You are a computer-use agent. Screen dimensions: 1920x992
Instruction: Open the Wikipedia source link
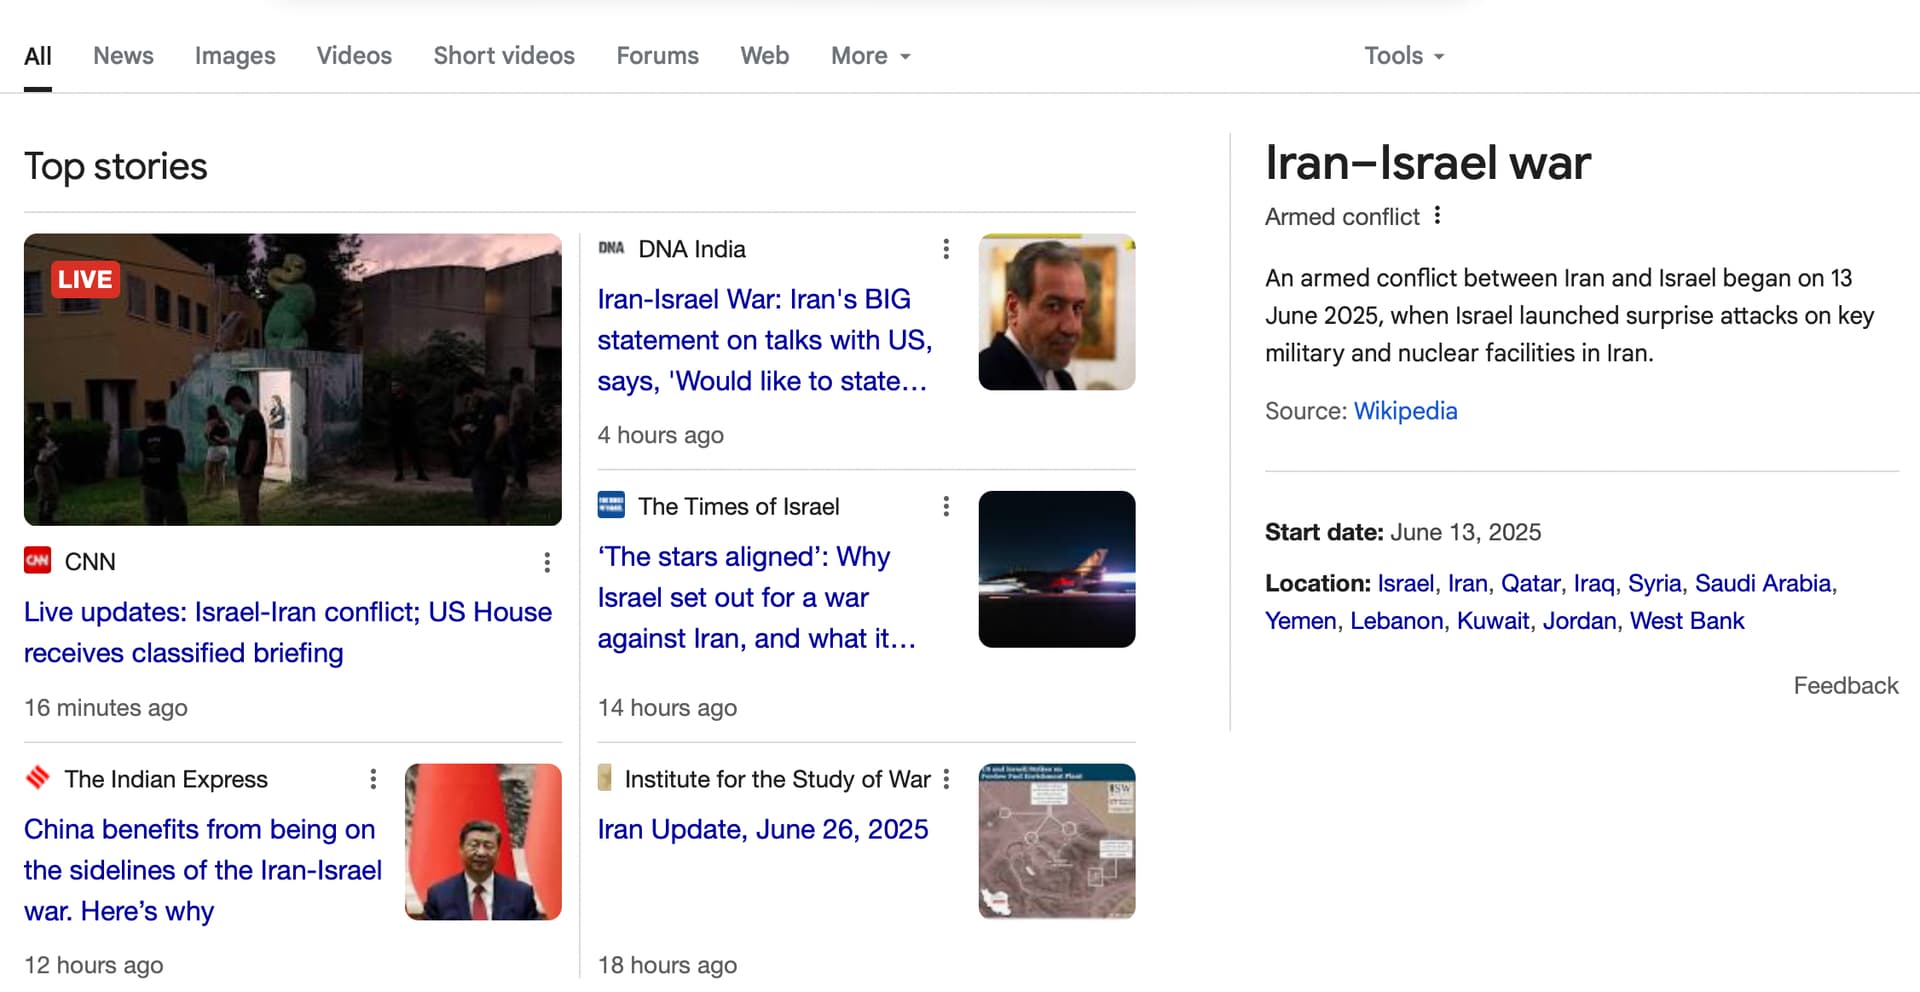tap(1405, 411)
